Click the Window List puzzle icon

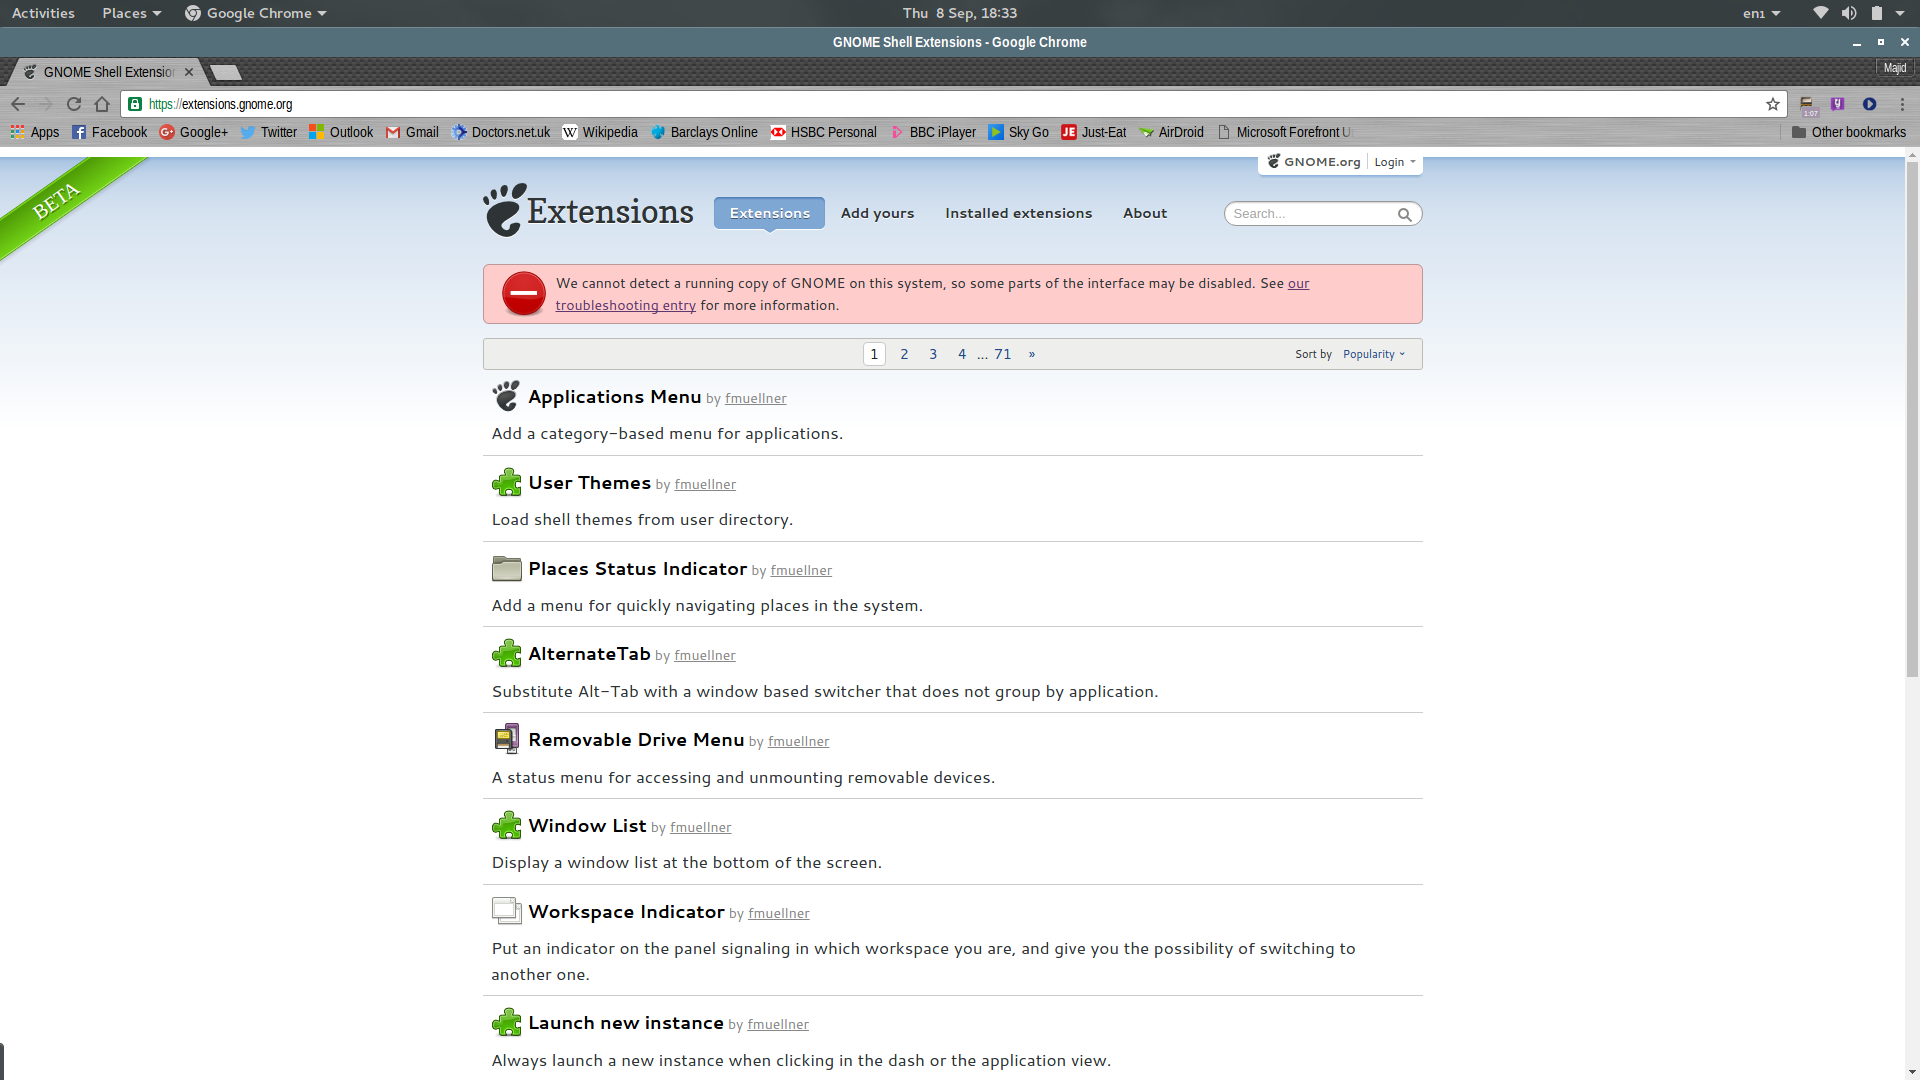tap(506, 825)
